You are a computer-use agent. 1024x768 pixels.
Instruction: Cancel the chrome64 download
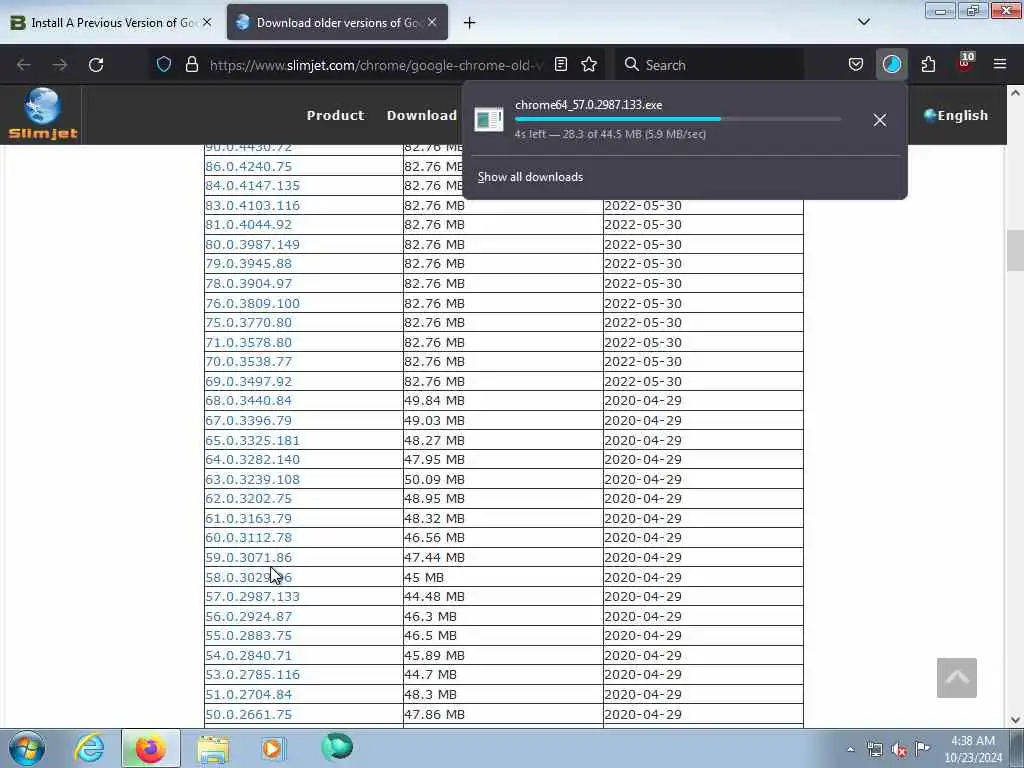pos(880,120)
